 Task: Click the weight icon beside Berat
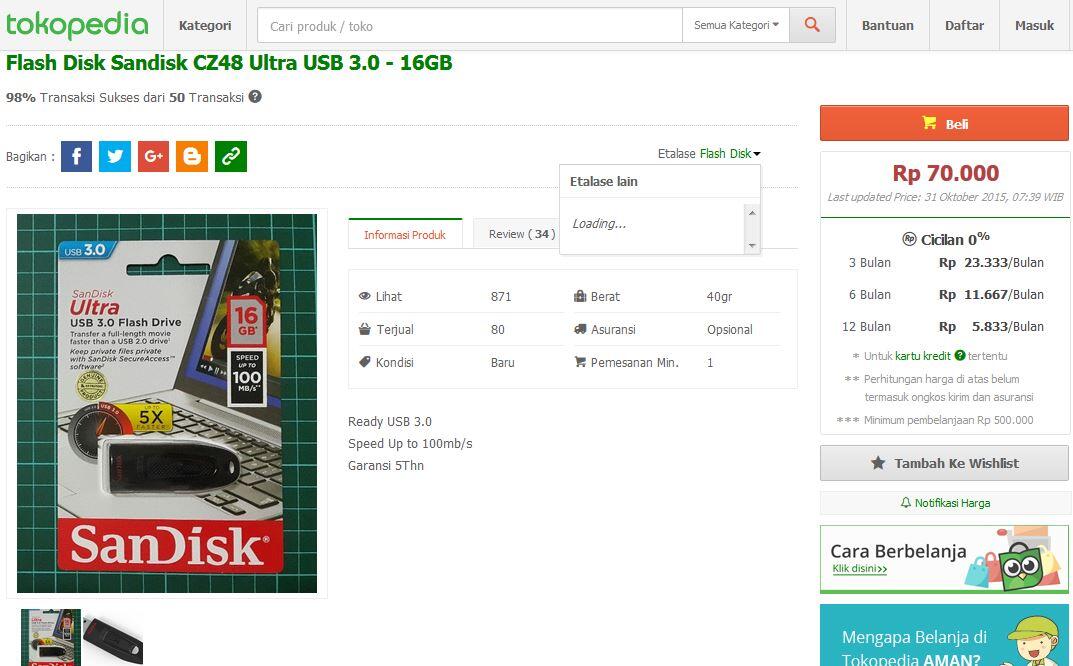[580, 296]
